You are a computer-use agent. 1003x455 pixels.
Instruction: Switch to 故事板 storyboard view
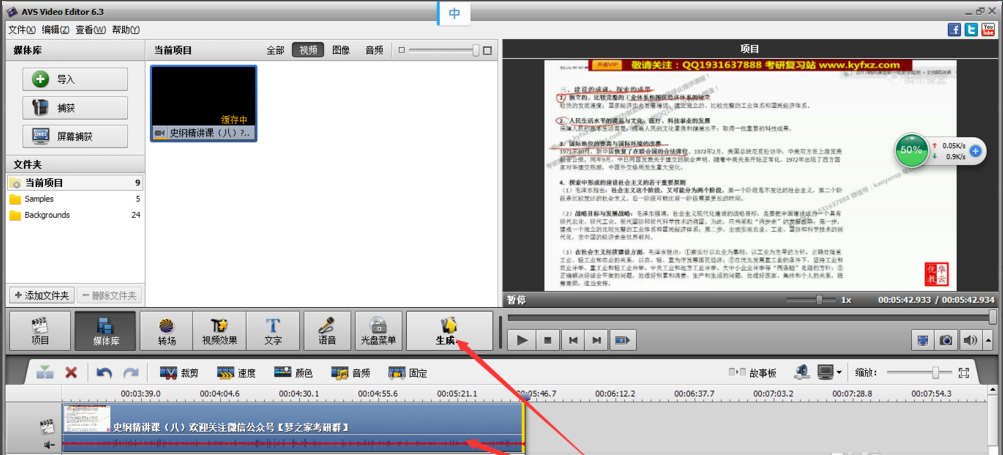(x=753, y=372)
